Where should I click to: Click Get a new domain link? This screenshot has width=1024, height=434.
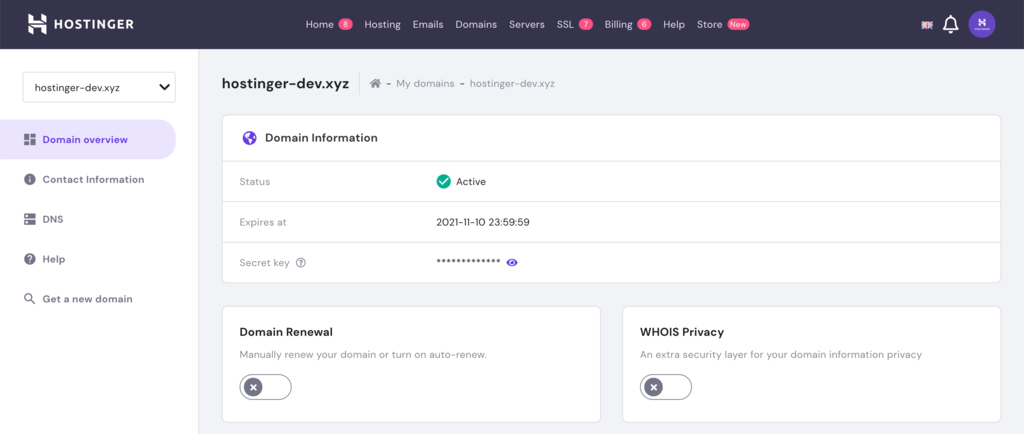pos(86,299)
